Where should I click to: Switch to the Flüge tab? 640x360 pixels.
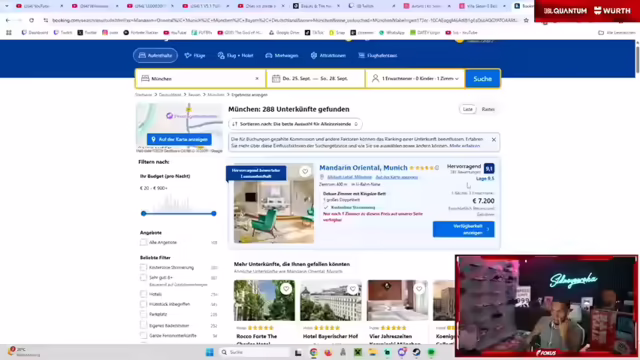(x=195, y=56)
